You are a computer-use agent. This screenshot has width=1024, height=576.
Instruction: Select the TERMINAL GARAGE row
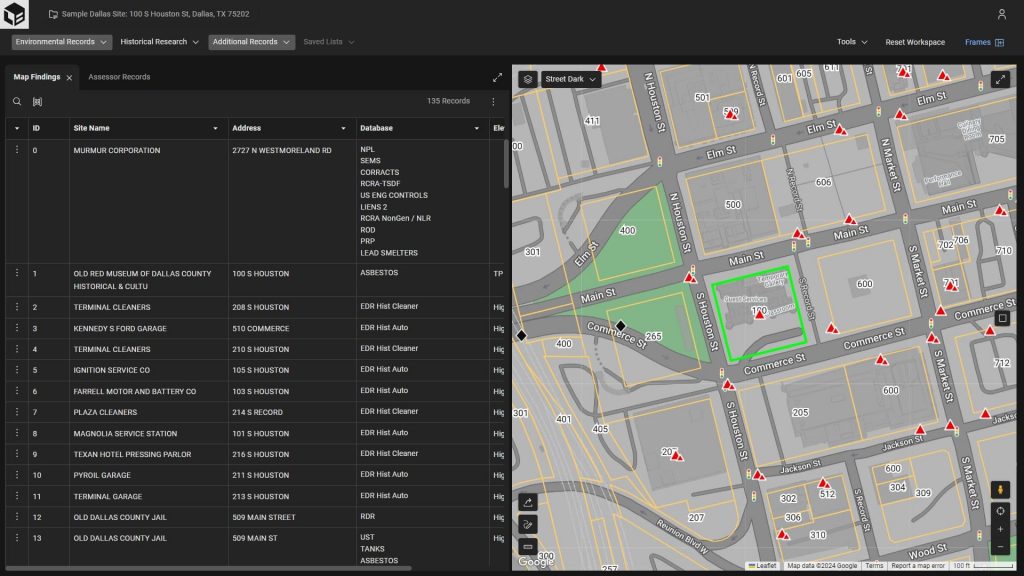(x=255, y=496)
